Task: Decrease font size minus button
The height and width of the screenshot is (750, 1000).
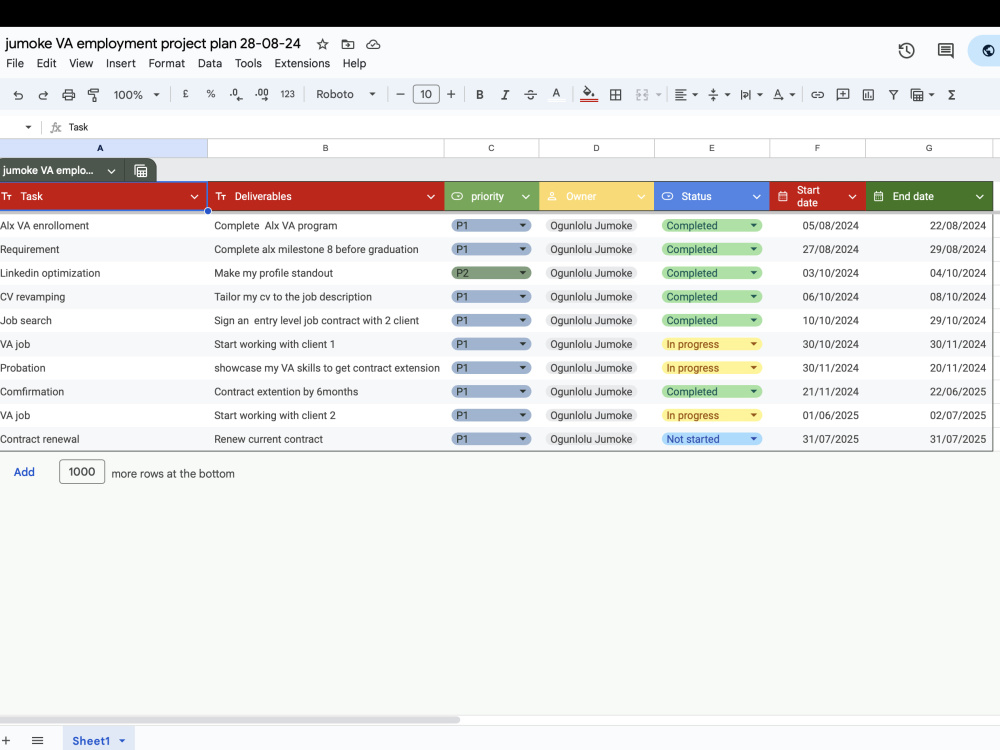Action: click(x=401, y=94)
